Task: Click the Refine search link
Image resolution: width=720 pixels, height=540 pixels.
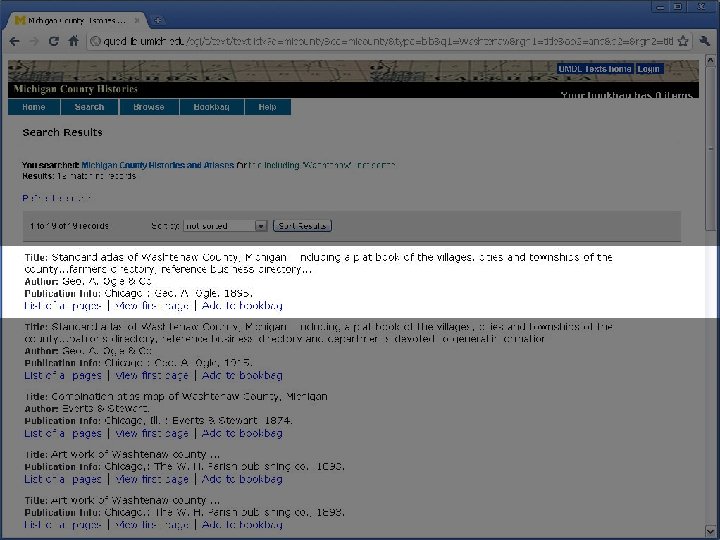Action: click(x=56, y=198)
